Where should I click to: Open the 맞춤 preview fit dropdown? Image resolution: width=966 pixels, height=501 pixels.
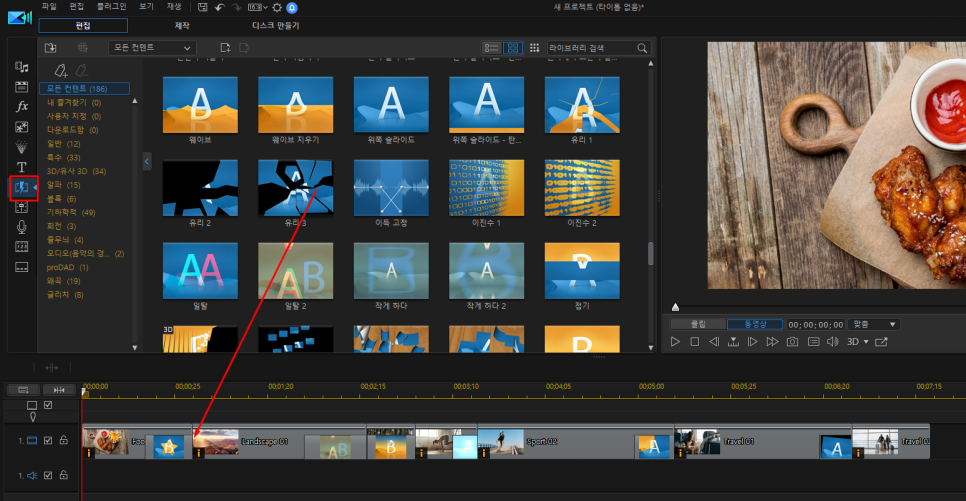(874, 324)
